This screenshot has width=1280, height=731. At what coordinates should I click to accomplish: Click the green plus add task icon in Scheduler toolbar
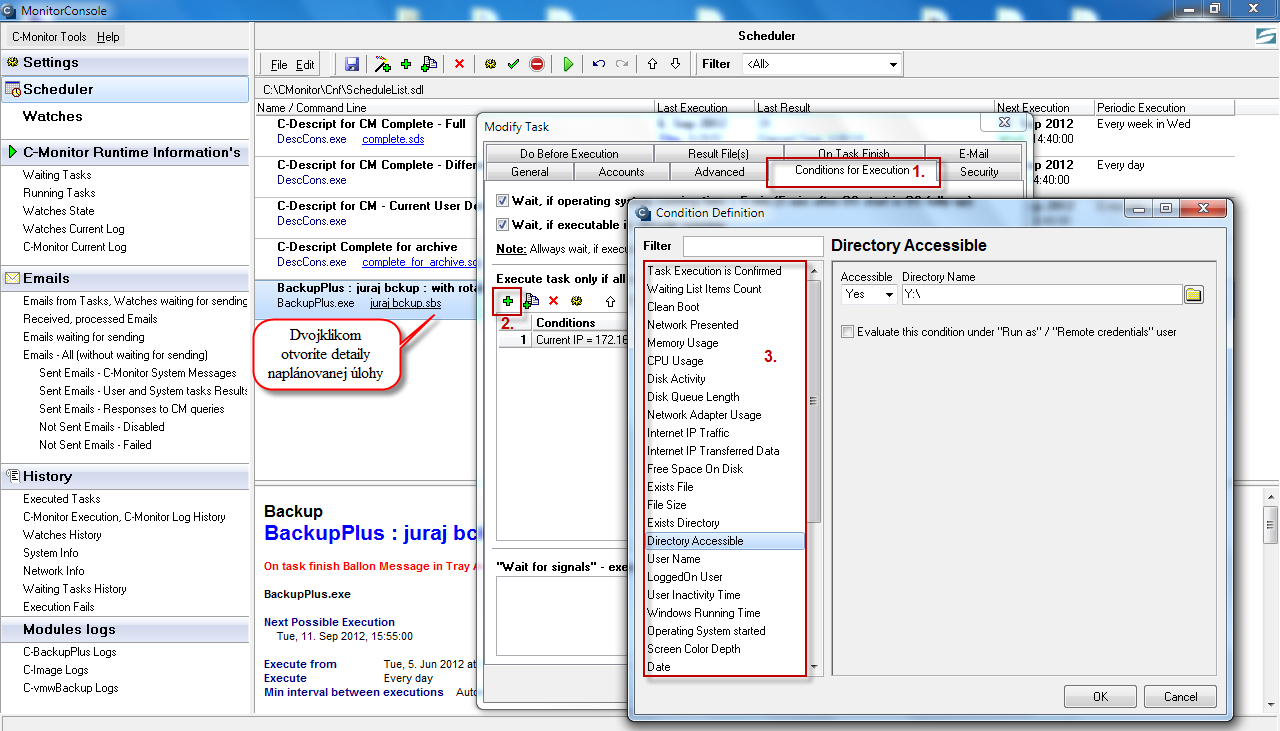click(406, 64)
